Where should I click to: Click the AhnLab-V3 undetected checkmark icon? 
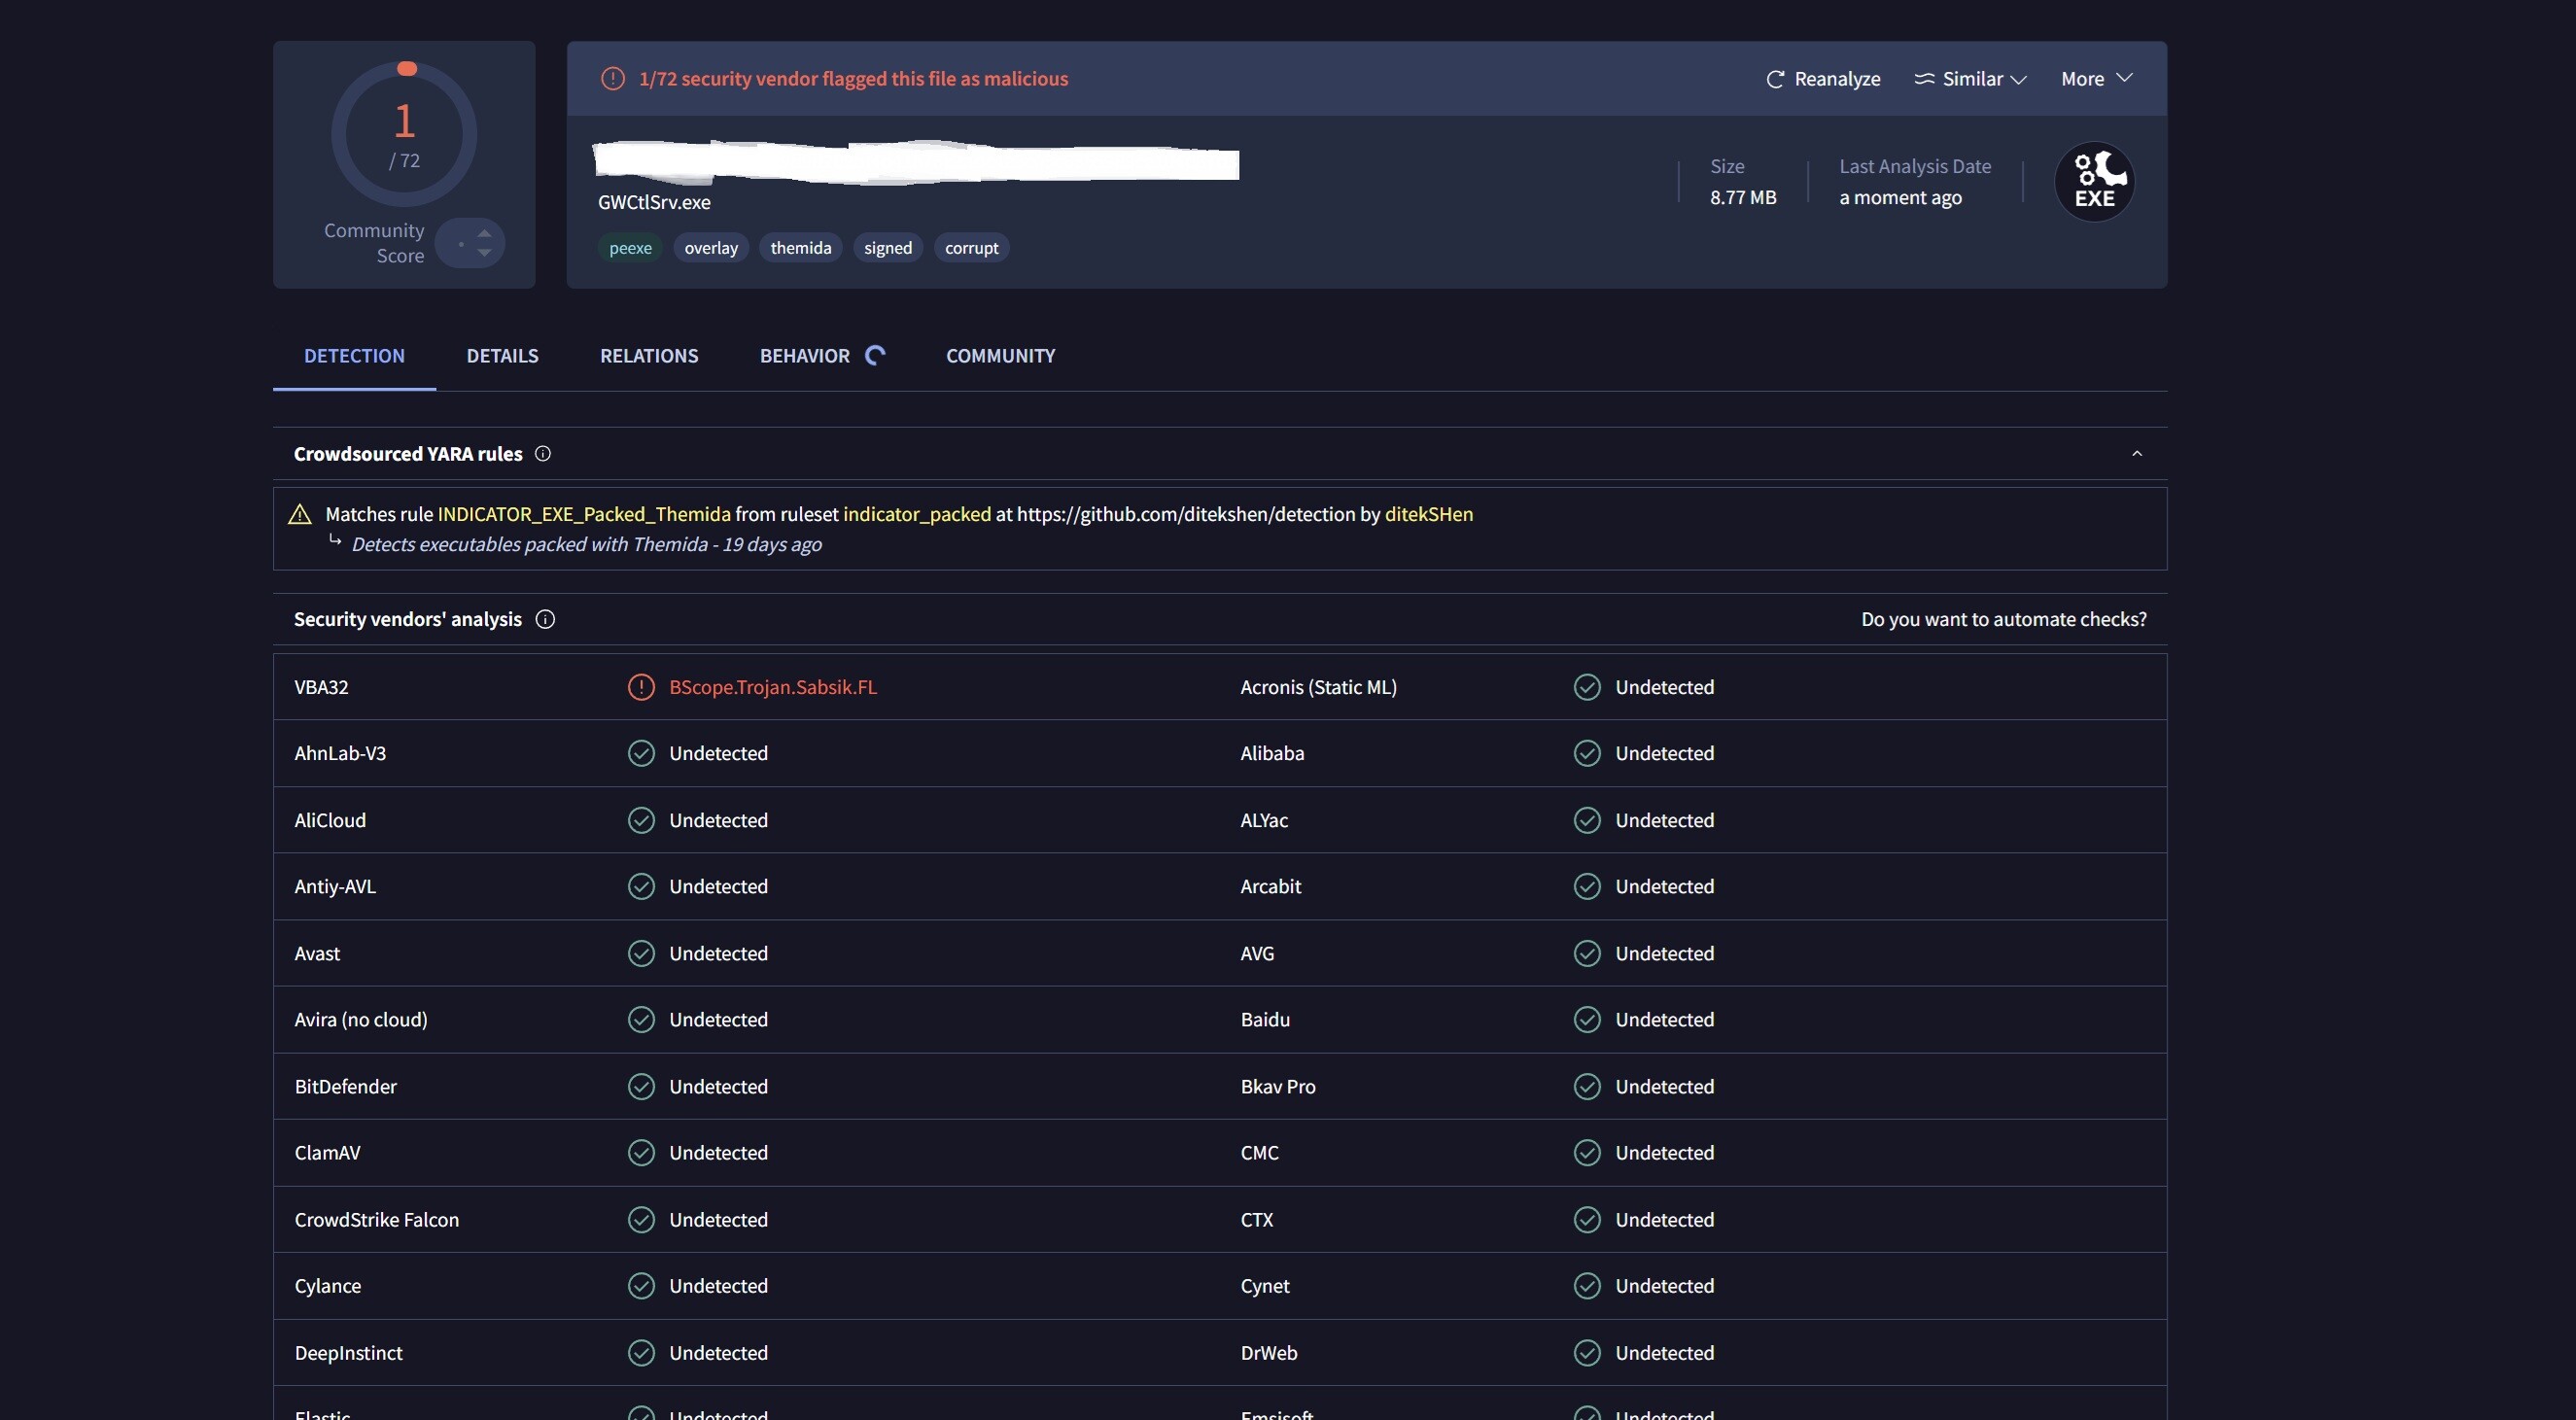coord(641,753)
